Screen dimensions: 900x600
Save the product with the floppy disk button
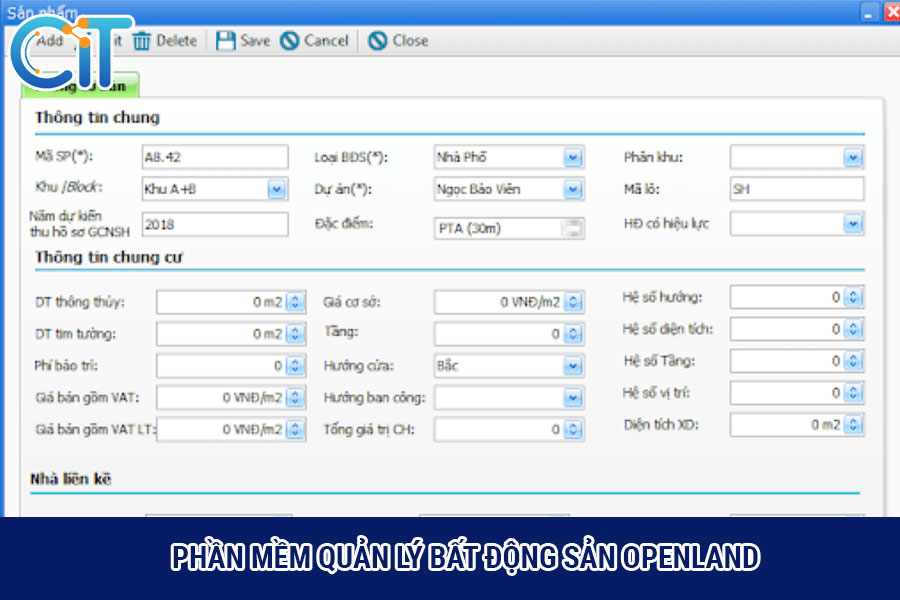pos(243,41)
